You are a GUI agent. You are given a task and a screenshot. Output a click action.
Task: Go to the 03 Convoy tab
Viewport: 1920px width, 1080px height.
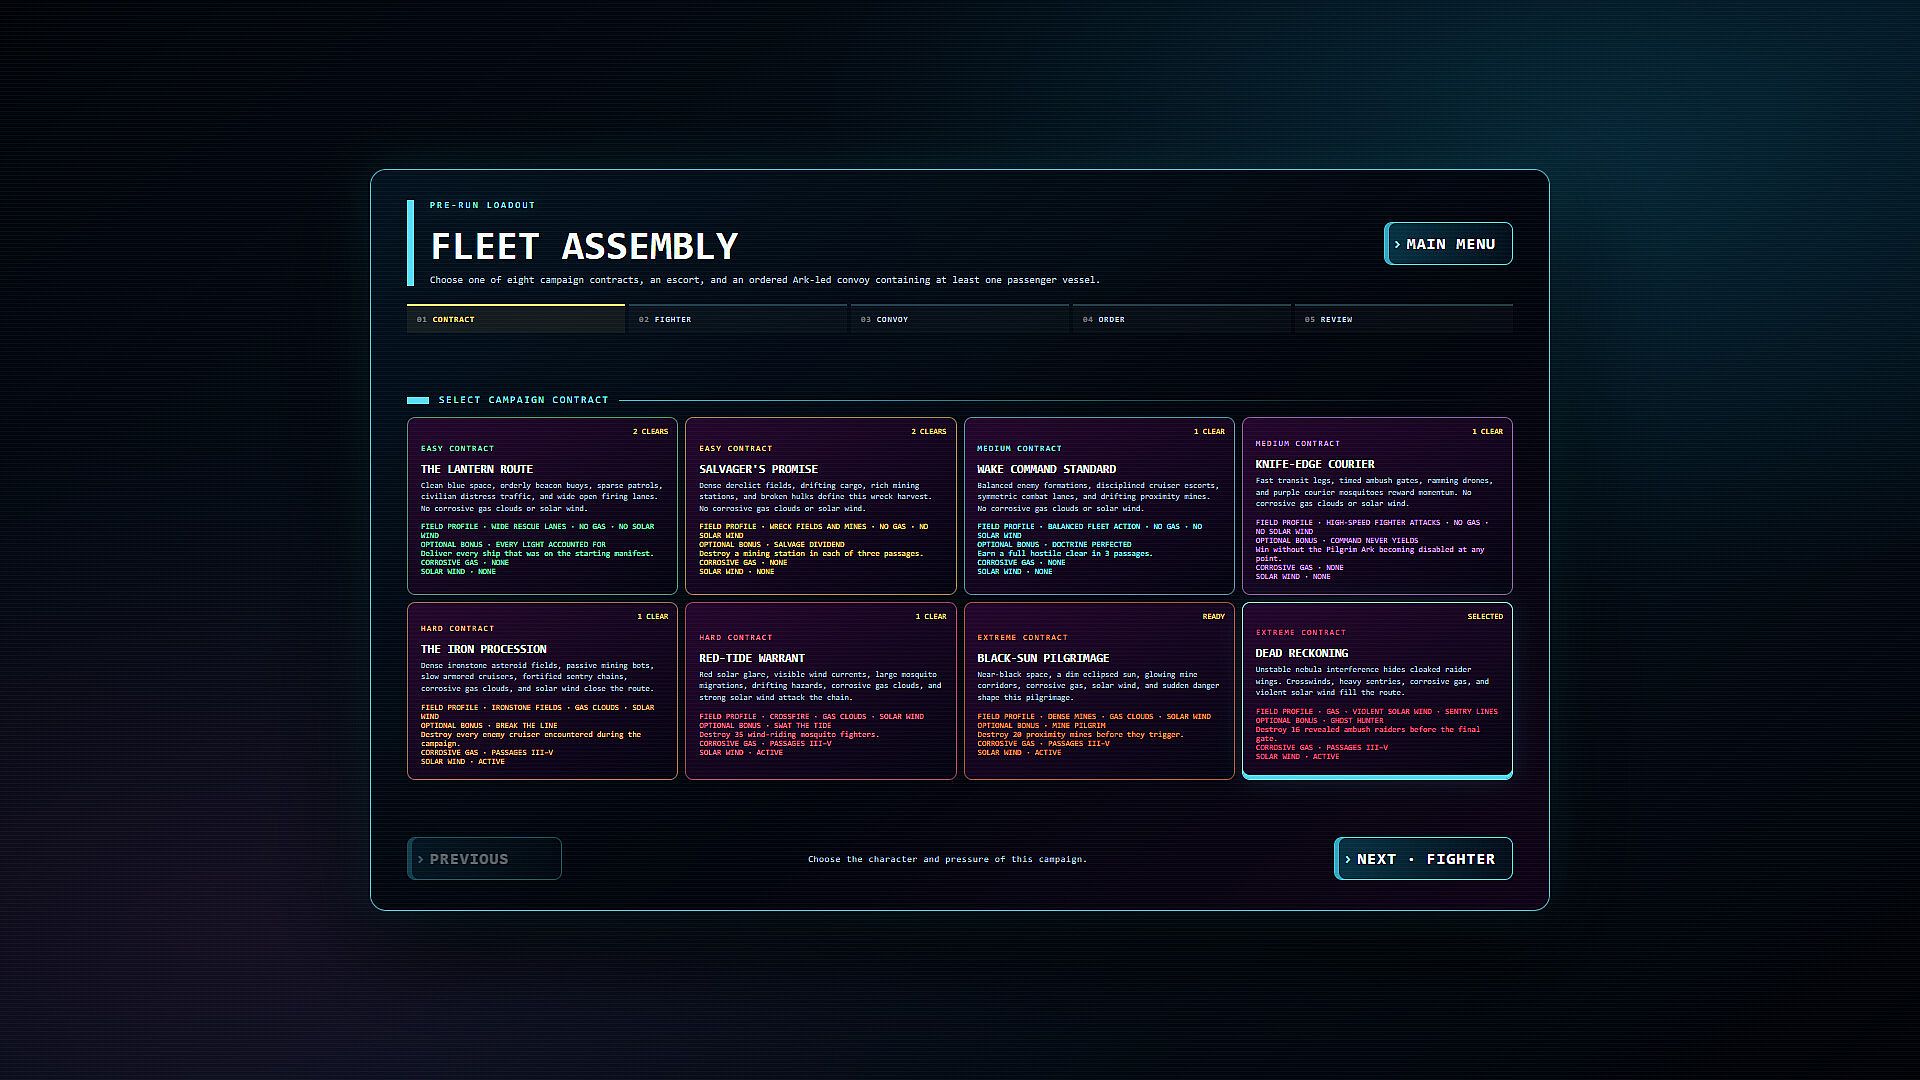(x=960, y=319)
